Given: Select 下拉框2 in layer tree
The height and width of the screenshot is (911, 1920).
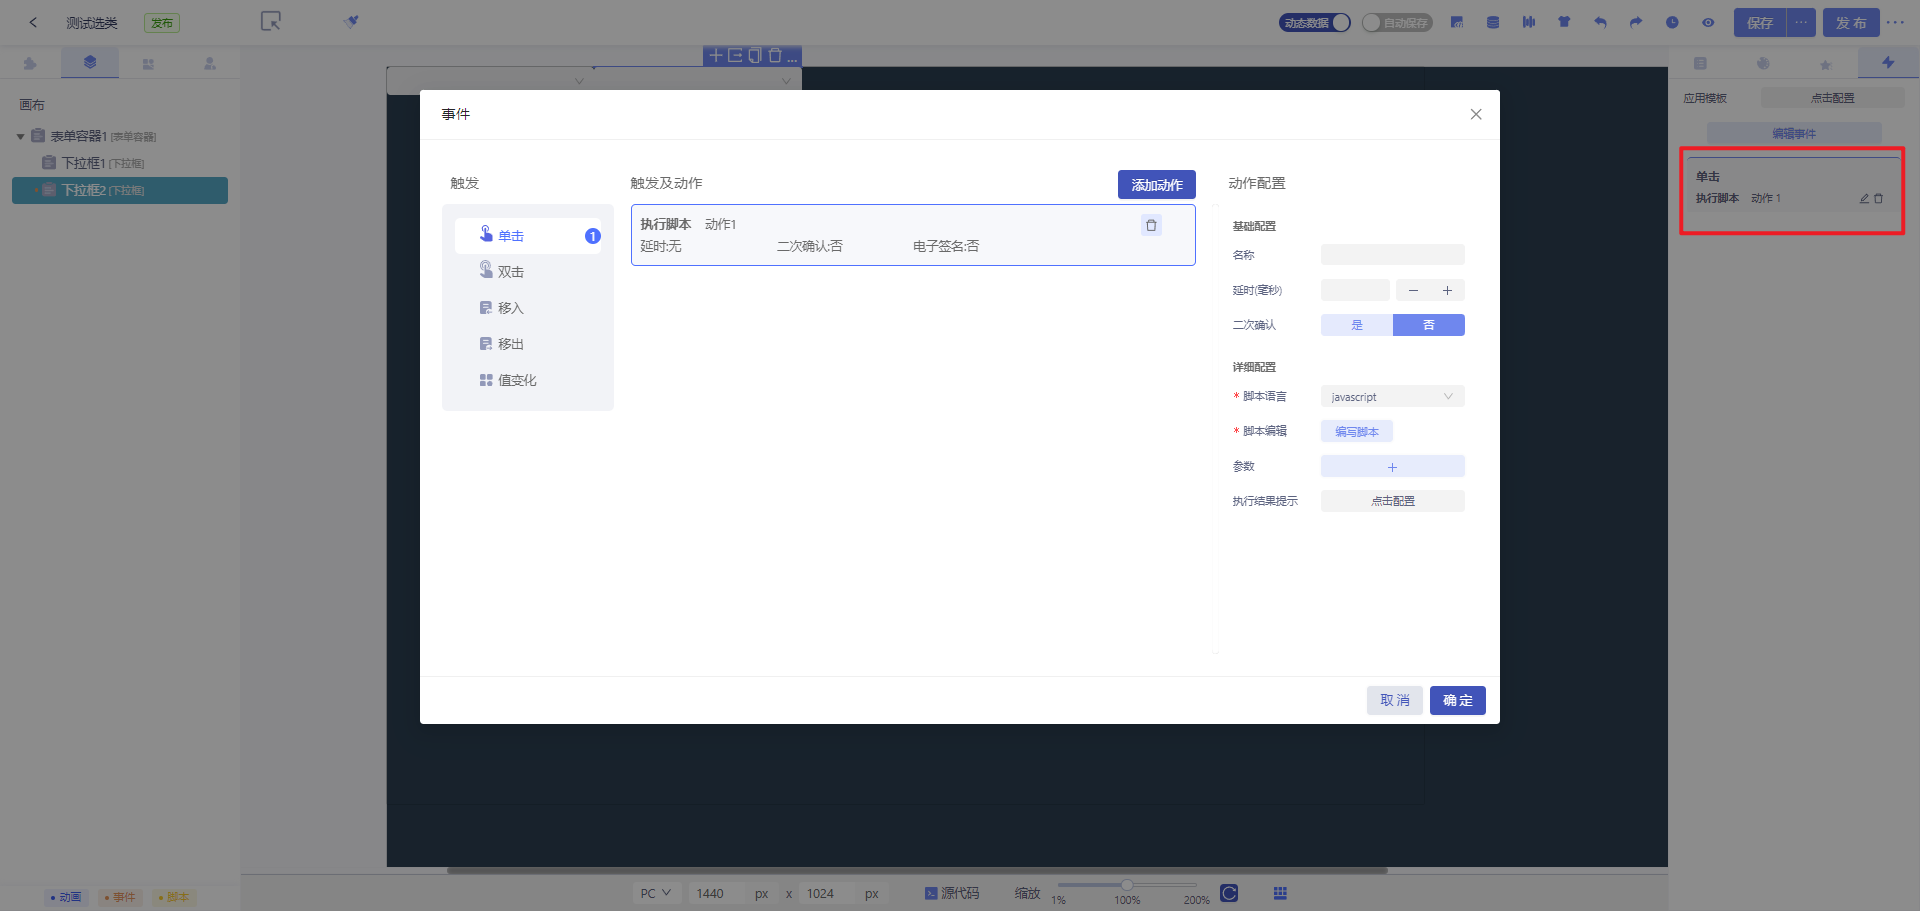Looking at the screenshot, I should [x=120, y=190].
